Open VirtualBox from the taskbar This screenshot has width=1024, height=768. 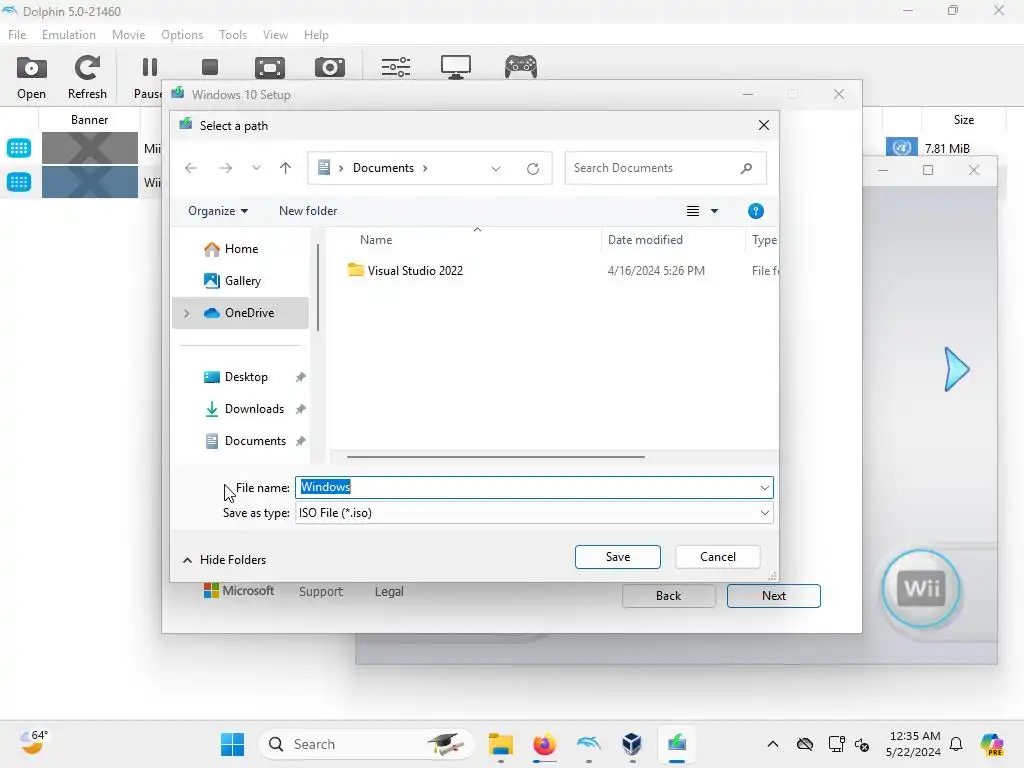(x=632, y=744)
